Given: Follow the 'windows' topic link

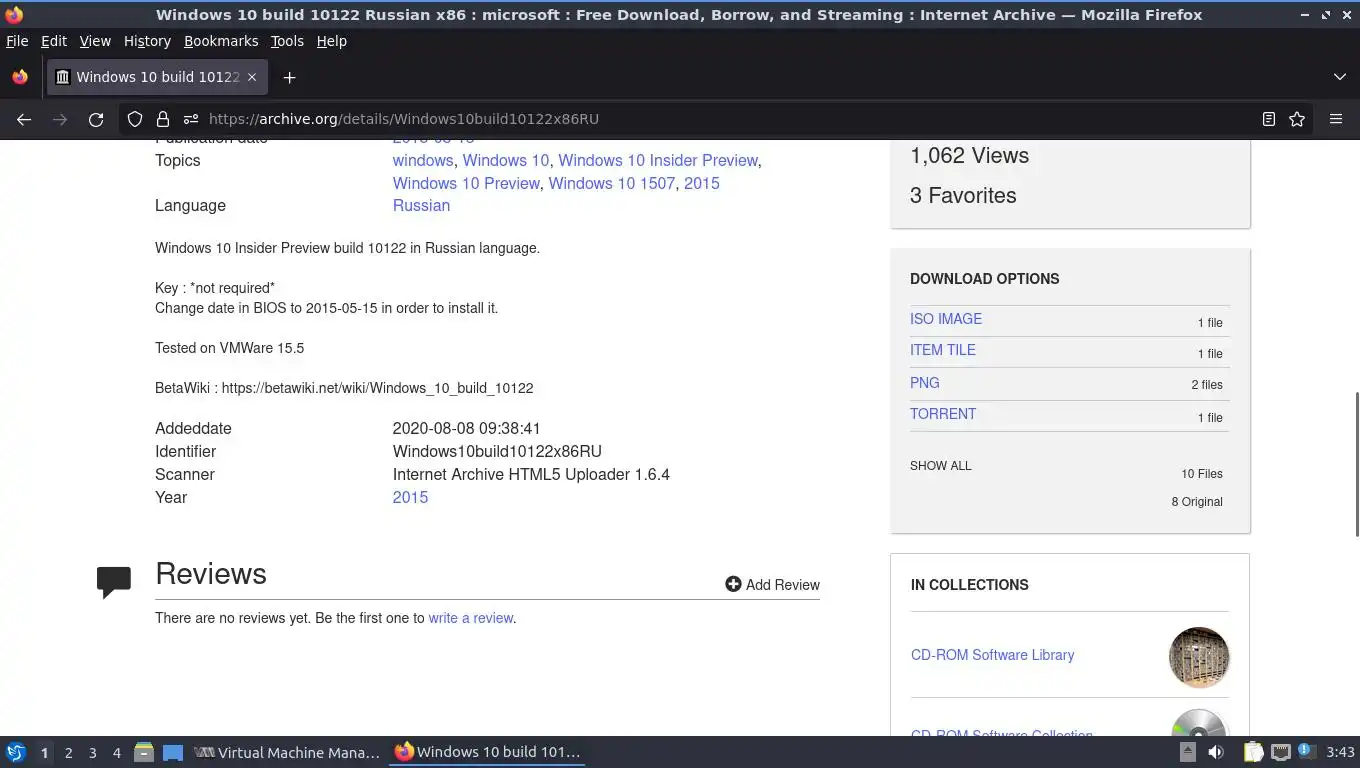Looking at the screenshot, I should (x=423, y=160).
